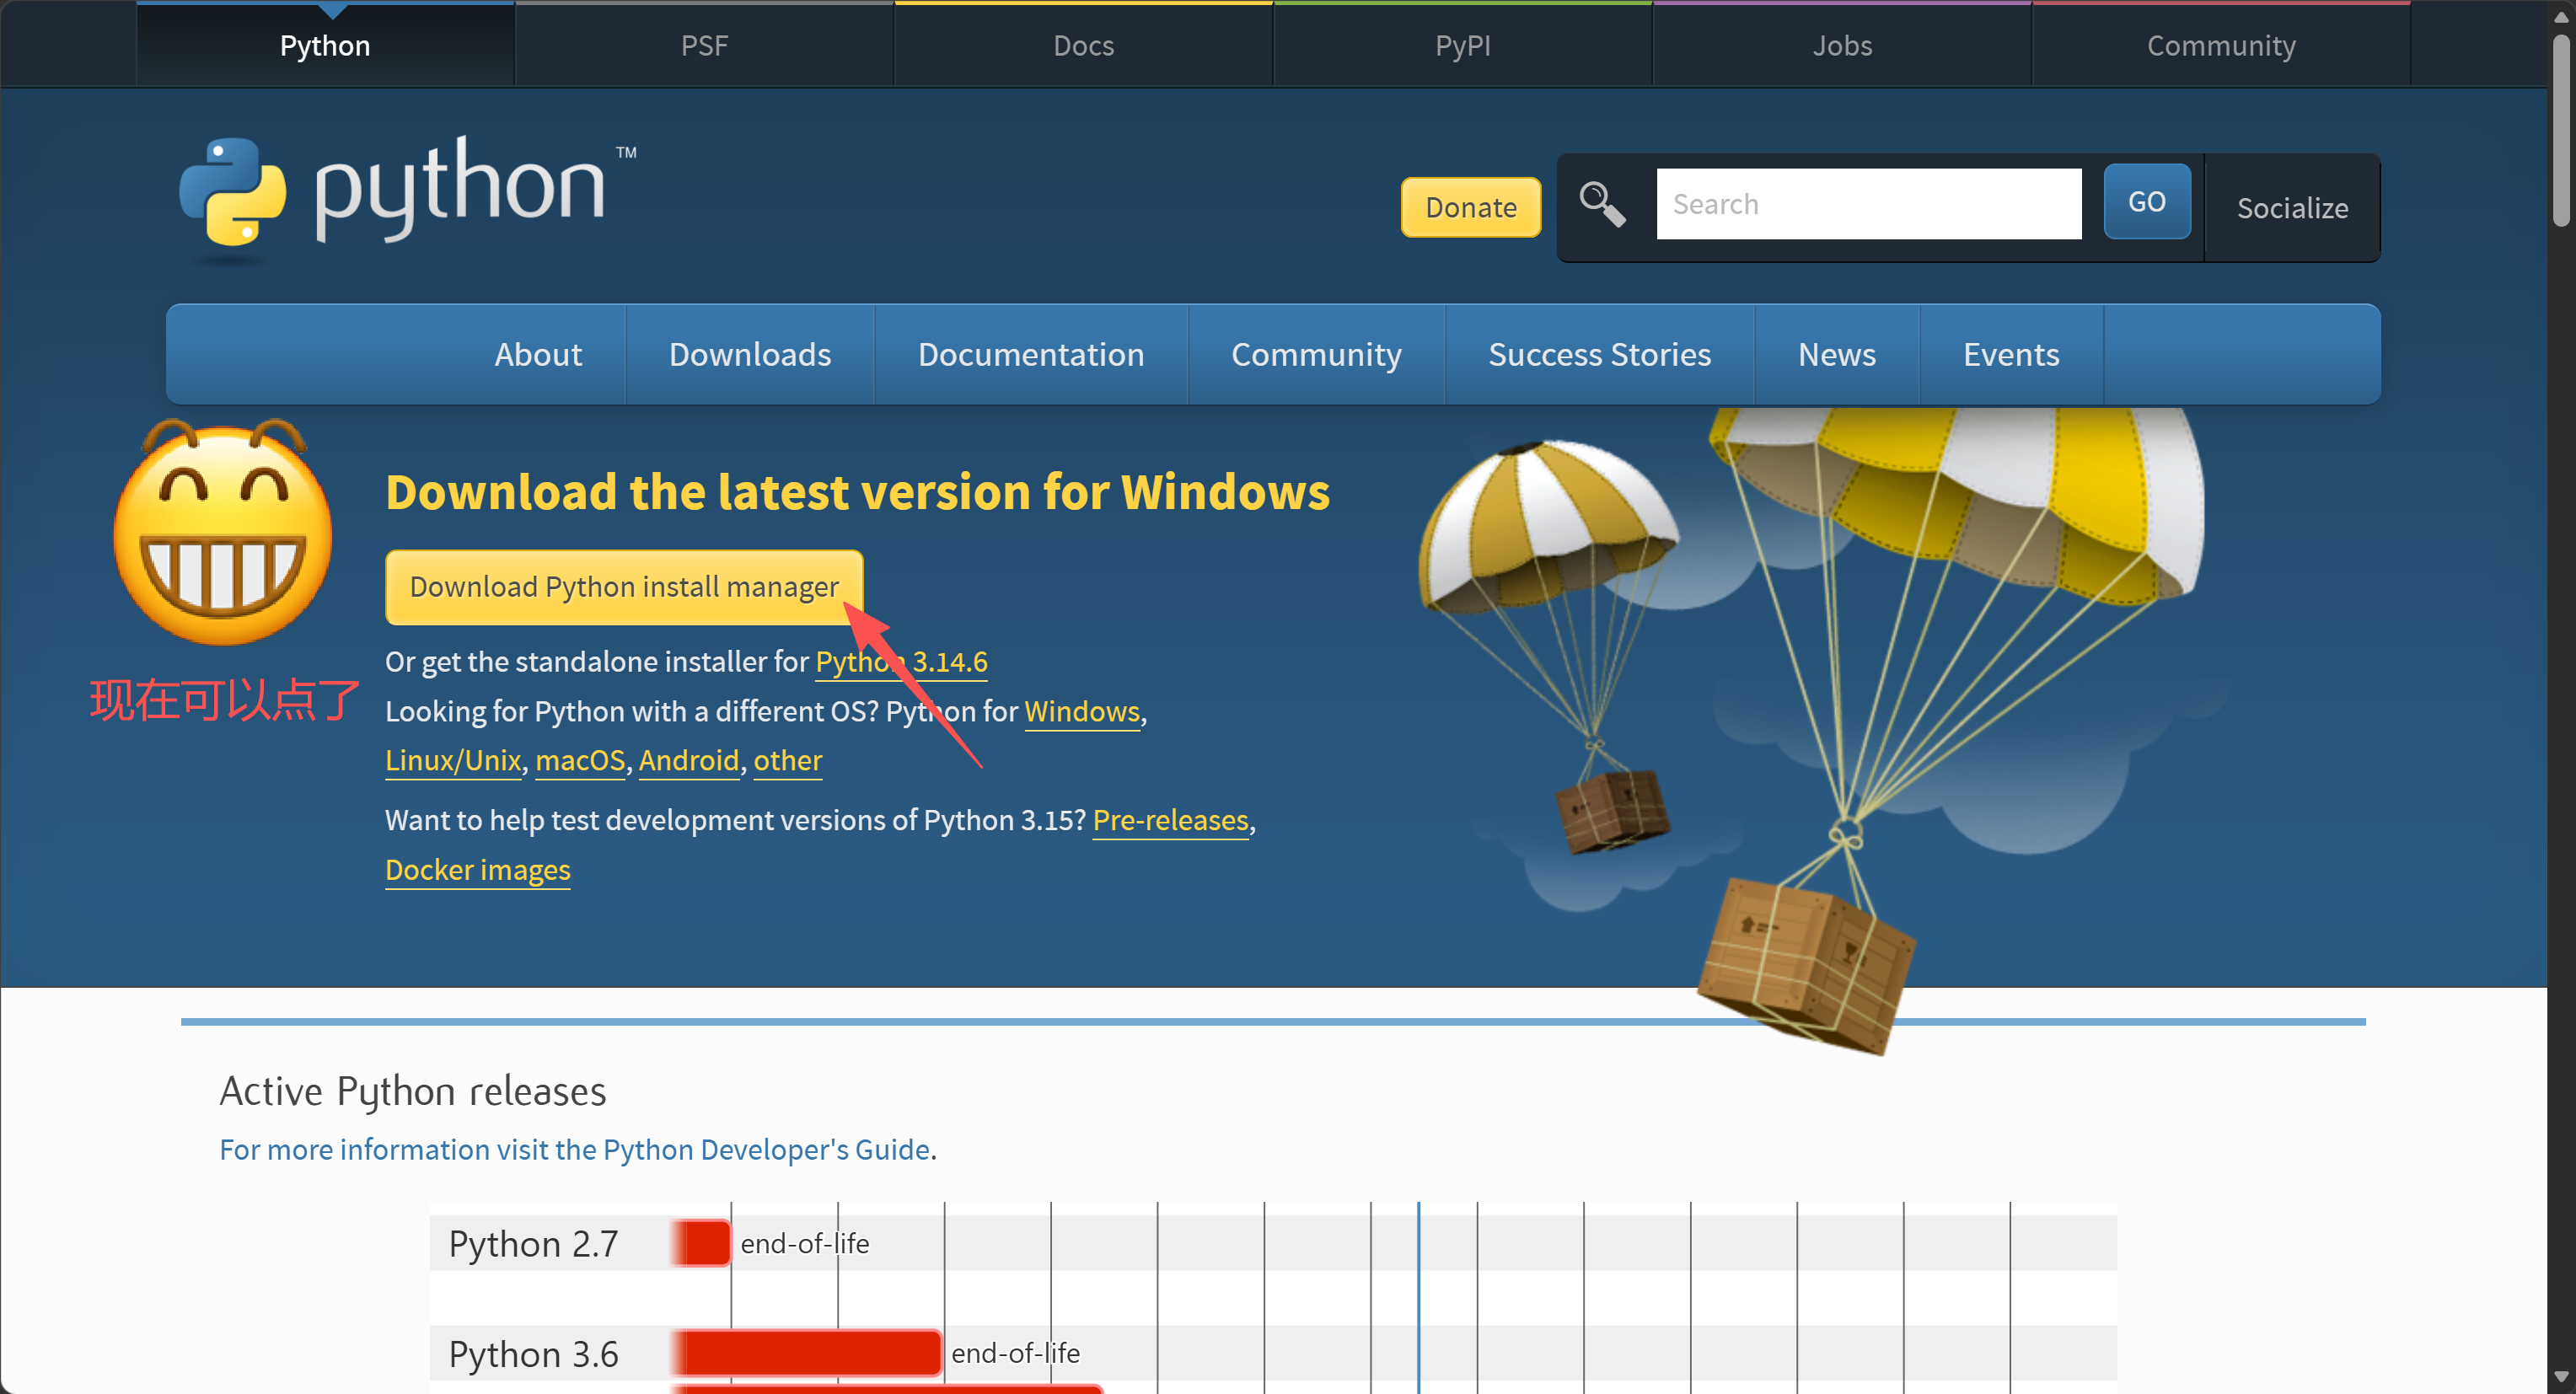Click the red Python 3.6 end-of-life bar
This screenshot has width=2576, height=1394.
point(808,1353)
